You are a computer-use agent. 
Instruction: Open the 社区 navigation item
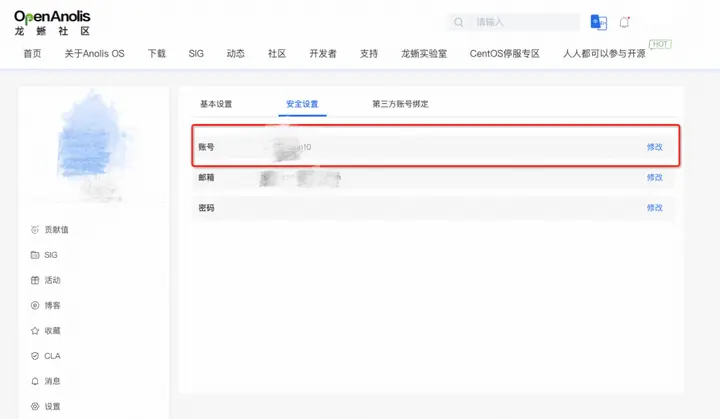tap(277, 54)
